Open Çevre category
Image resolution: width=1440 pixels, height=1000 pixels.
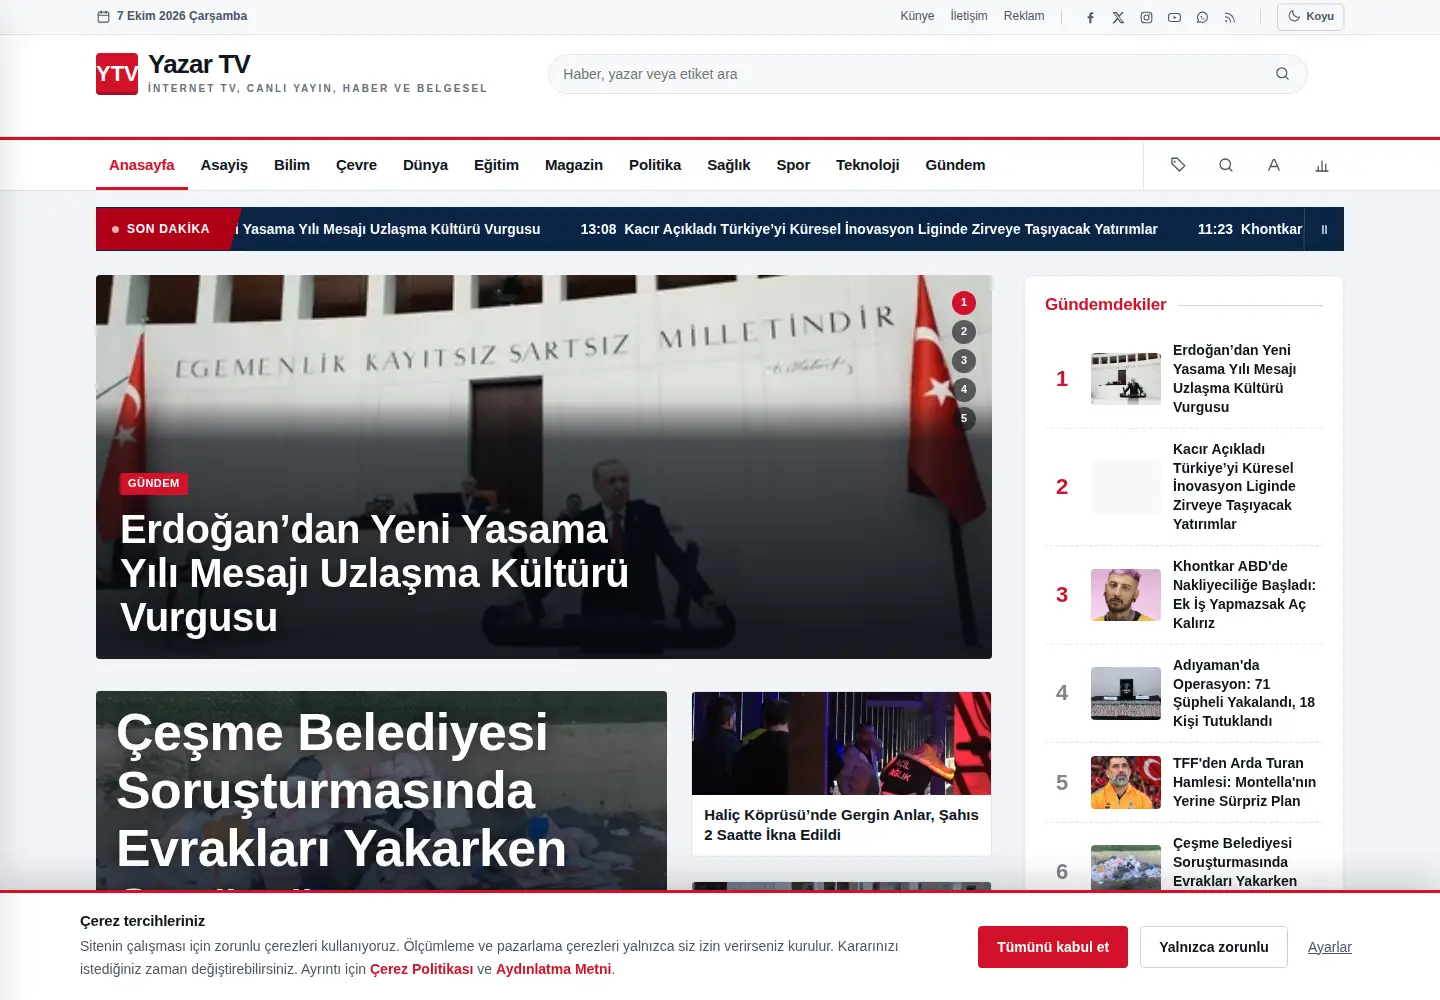tap(356, 165)
